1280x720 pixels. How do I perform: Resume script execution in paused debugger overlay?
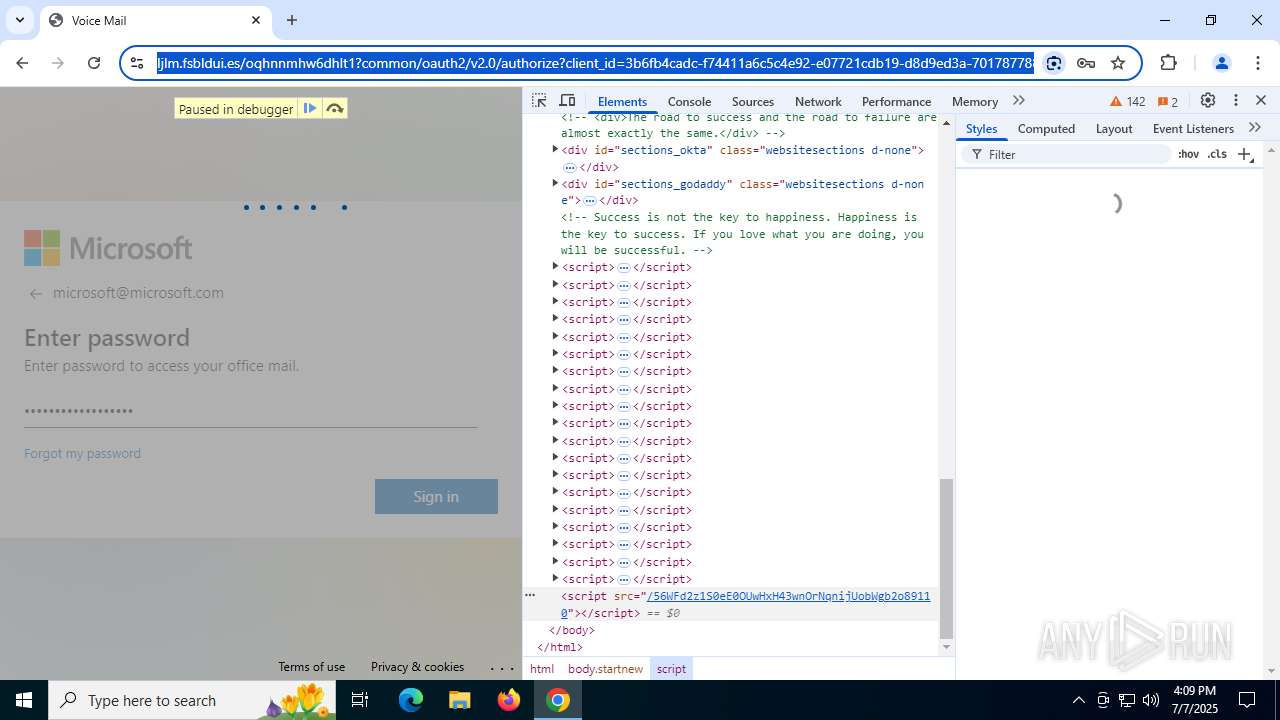pos(310,109)
